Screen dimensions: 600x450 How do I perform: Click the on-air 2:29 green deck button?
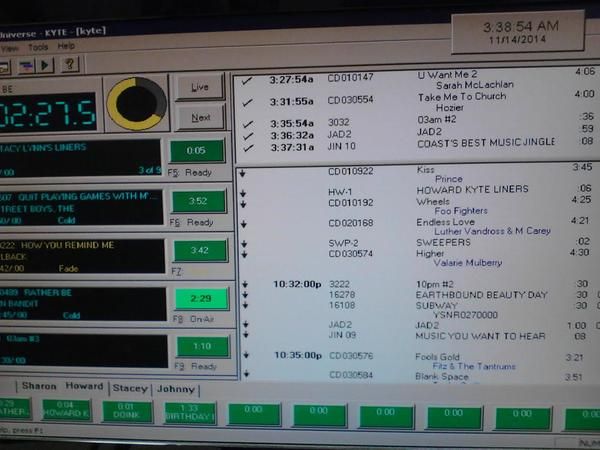pyautogui.click(x=199, y=299)
